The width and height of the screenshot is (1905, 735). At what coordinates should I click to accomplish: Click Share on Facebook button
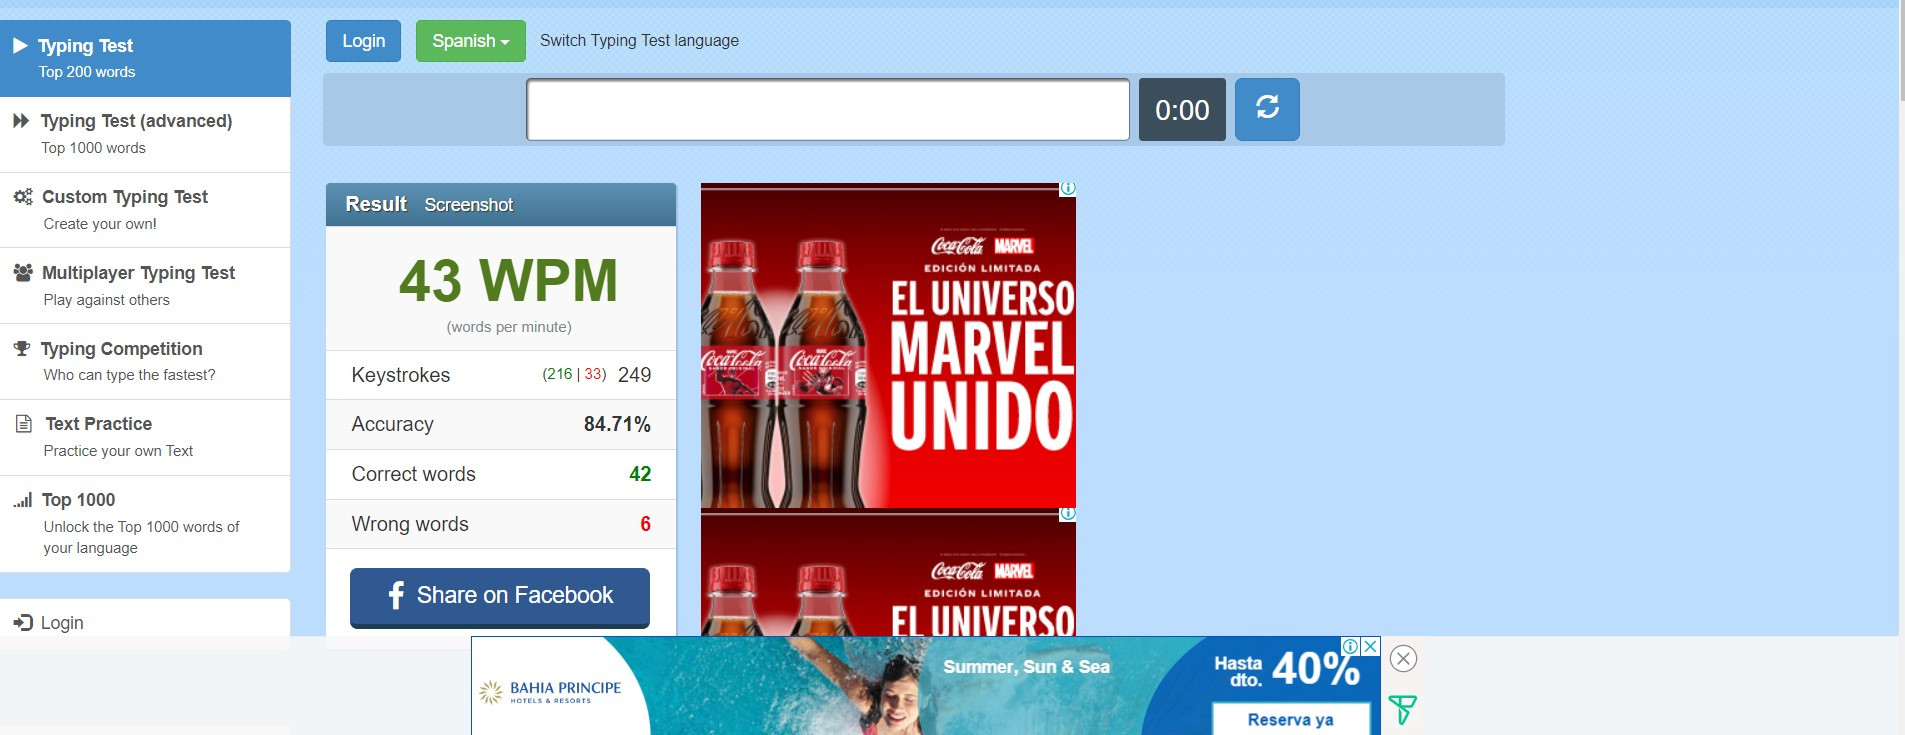pos(500,597)
